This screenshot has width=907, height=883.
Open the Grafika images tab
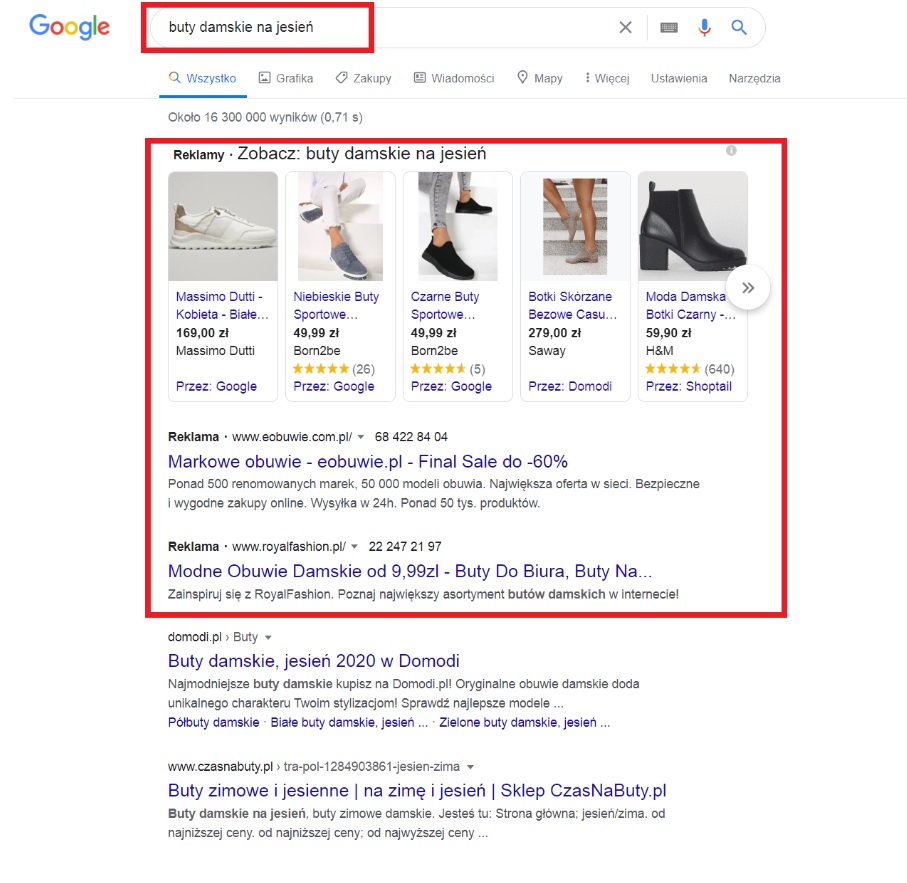click(285, 78)
